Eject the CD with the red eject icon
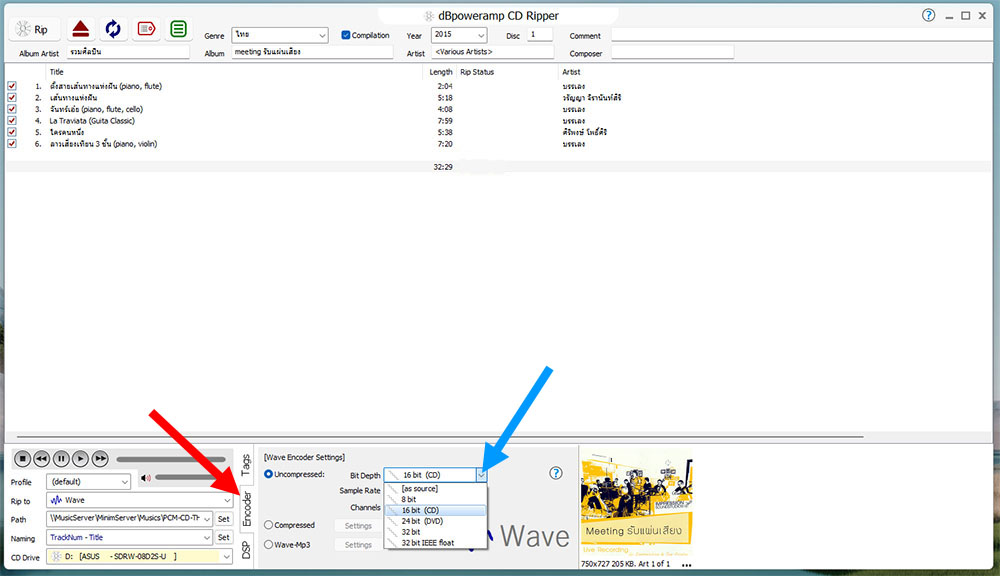Screen dimensions: 1000x576 [x=81, y=29]
